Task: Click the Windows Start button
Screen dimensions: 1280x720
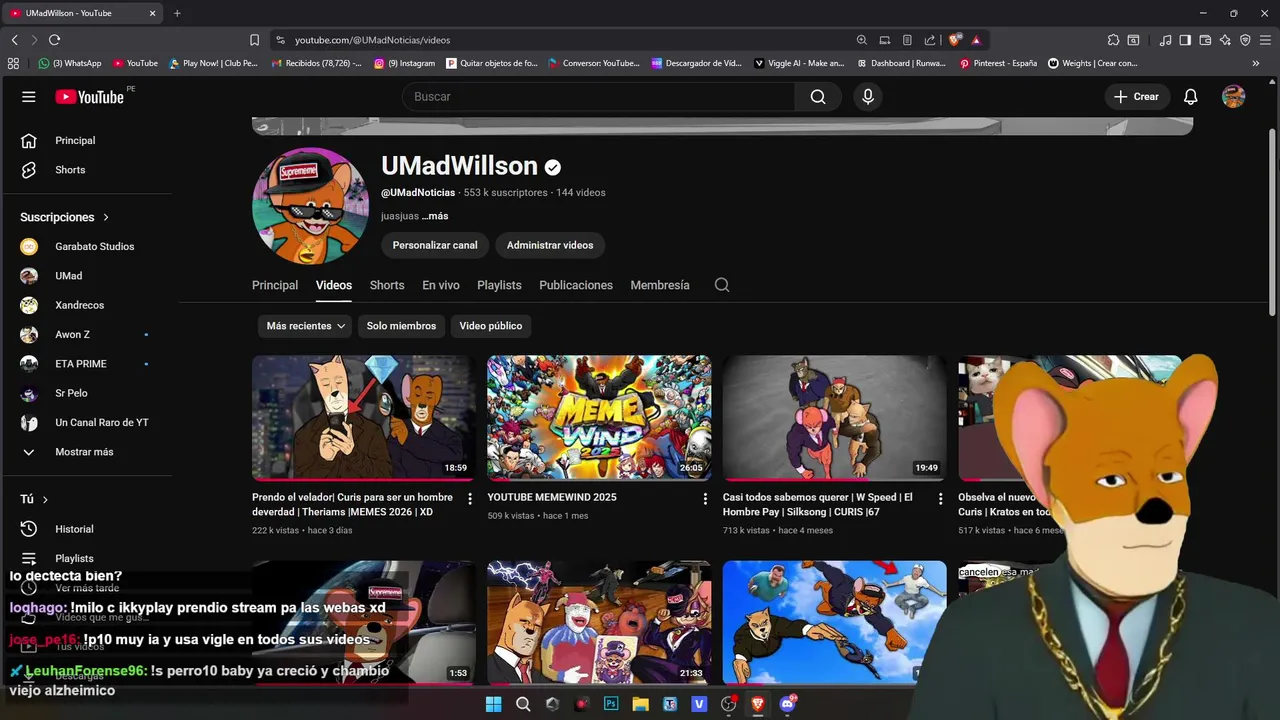Action: coord(493,704)
